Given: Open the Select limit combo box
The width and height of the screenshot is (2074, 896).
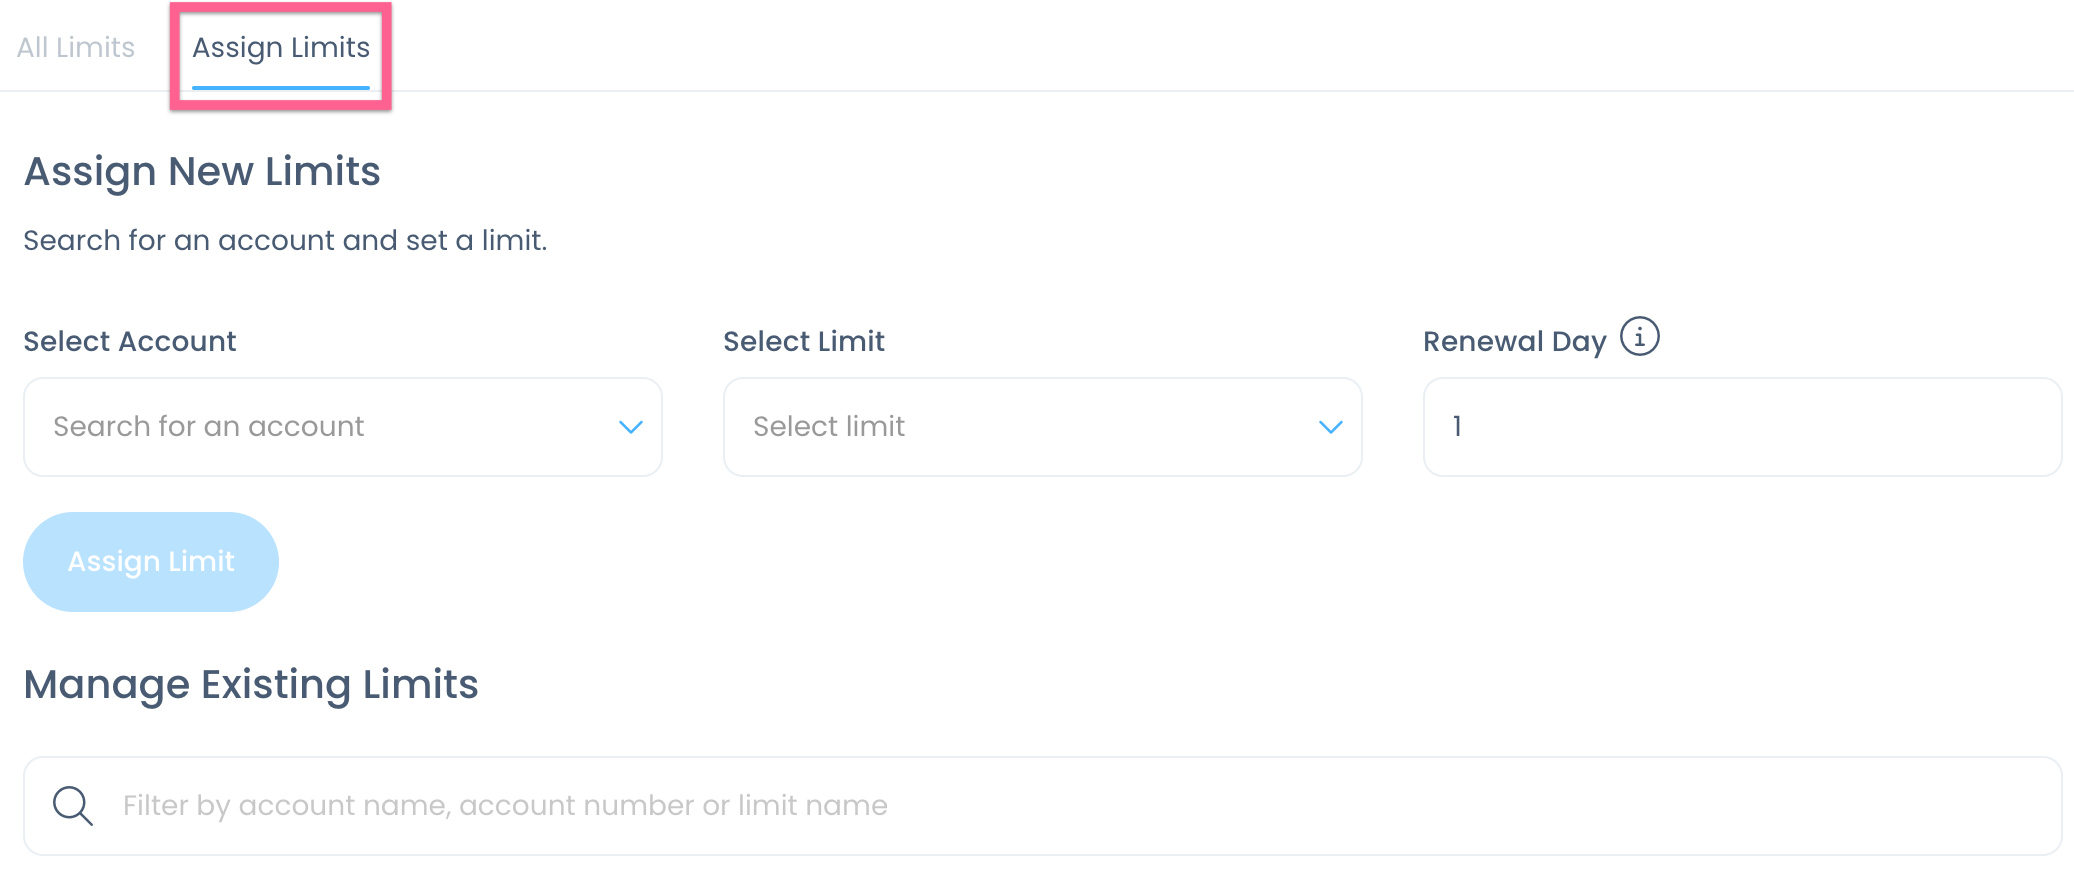Looking at the screenshot, I should coord(1043,427).
